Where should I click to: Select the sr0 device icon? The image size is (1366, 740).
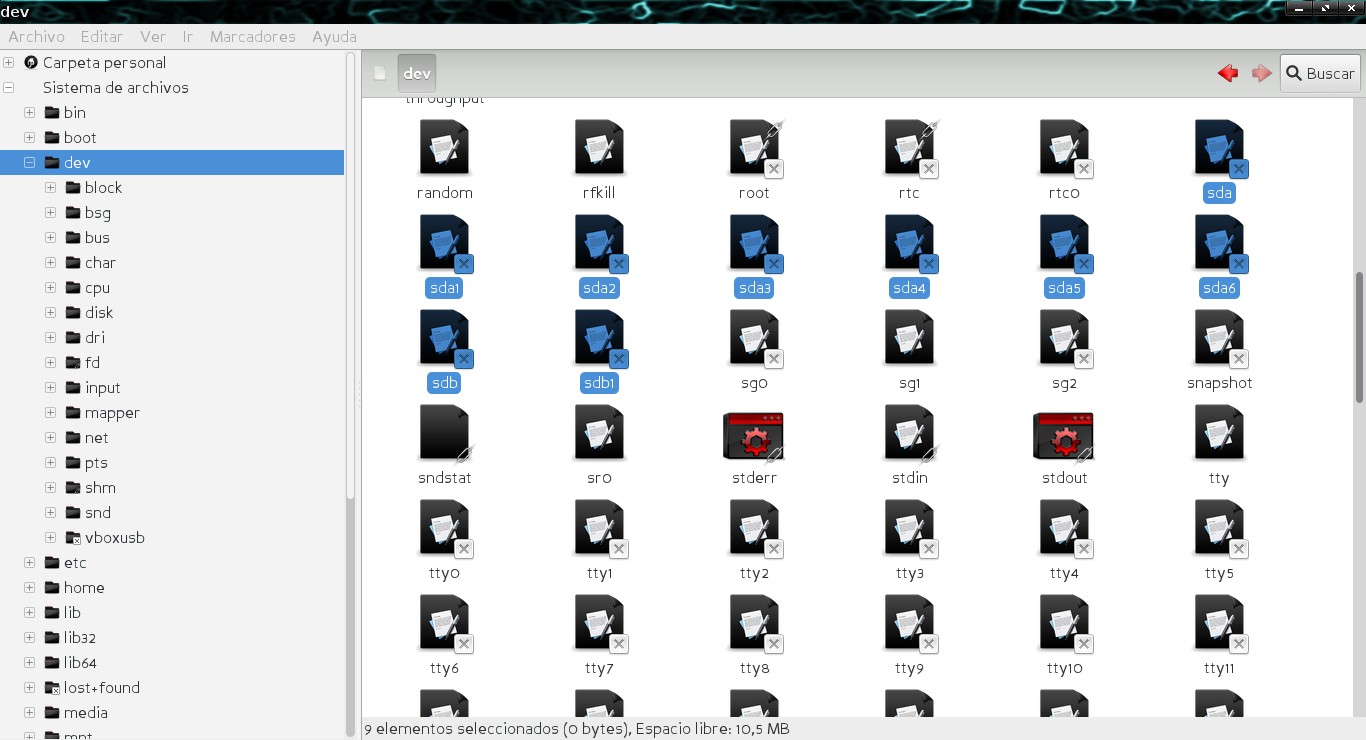(x=599, y=434)
